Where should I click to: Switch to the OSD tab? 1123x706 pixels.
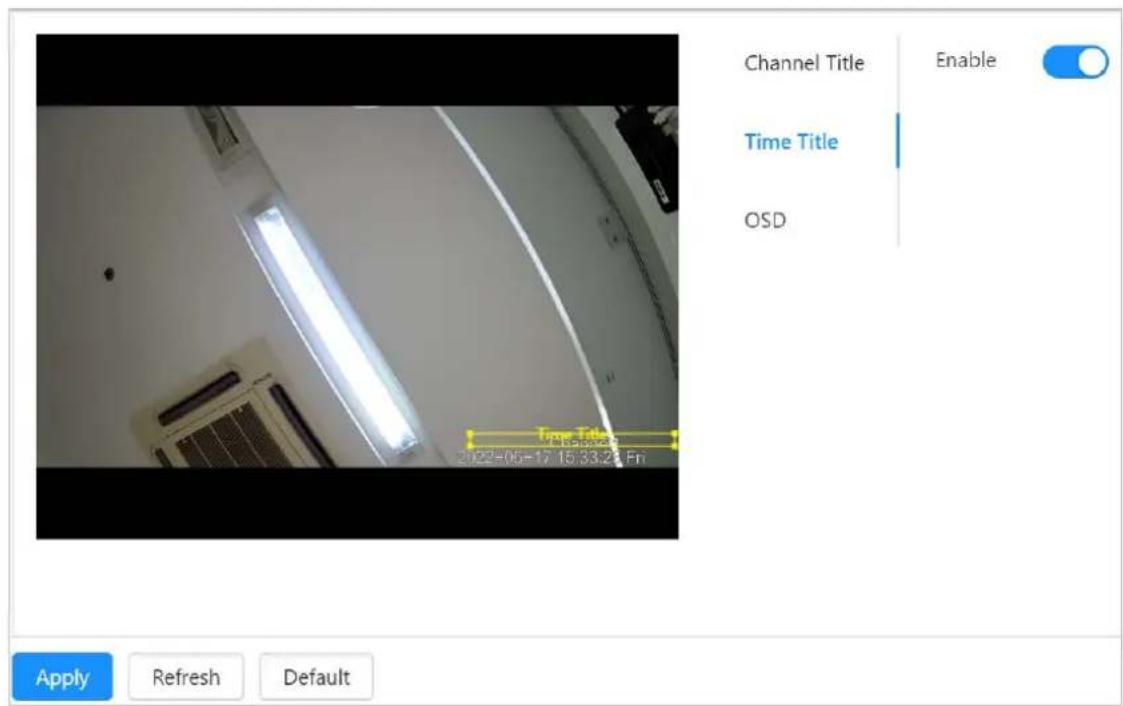(x=765, y=220)
